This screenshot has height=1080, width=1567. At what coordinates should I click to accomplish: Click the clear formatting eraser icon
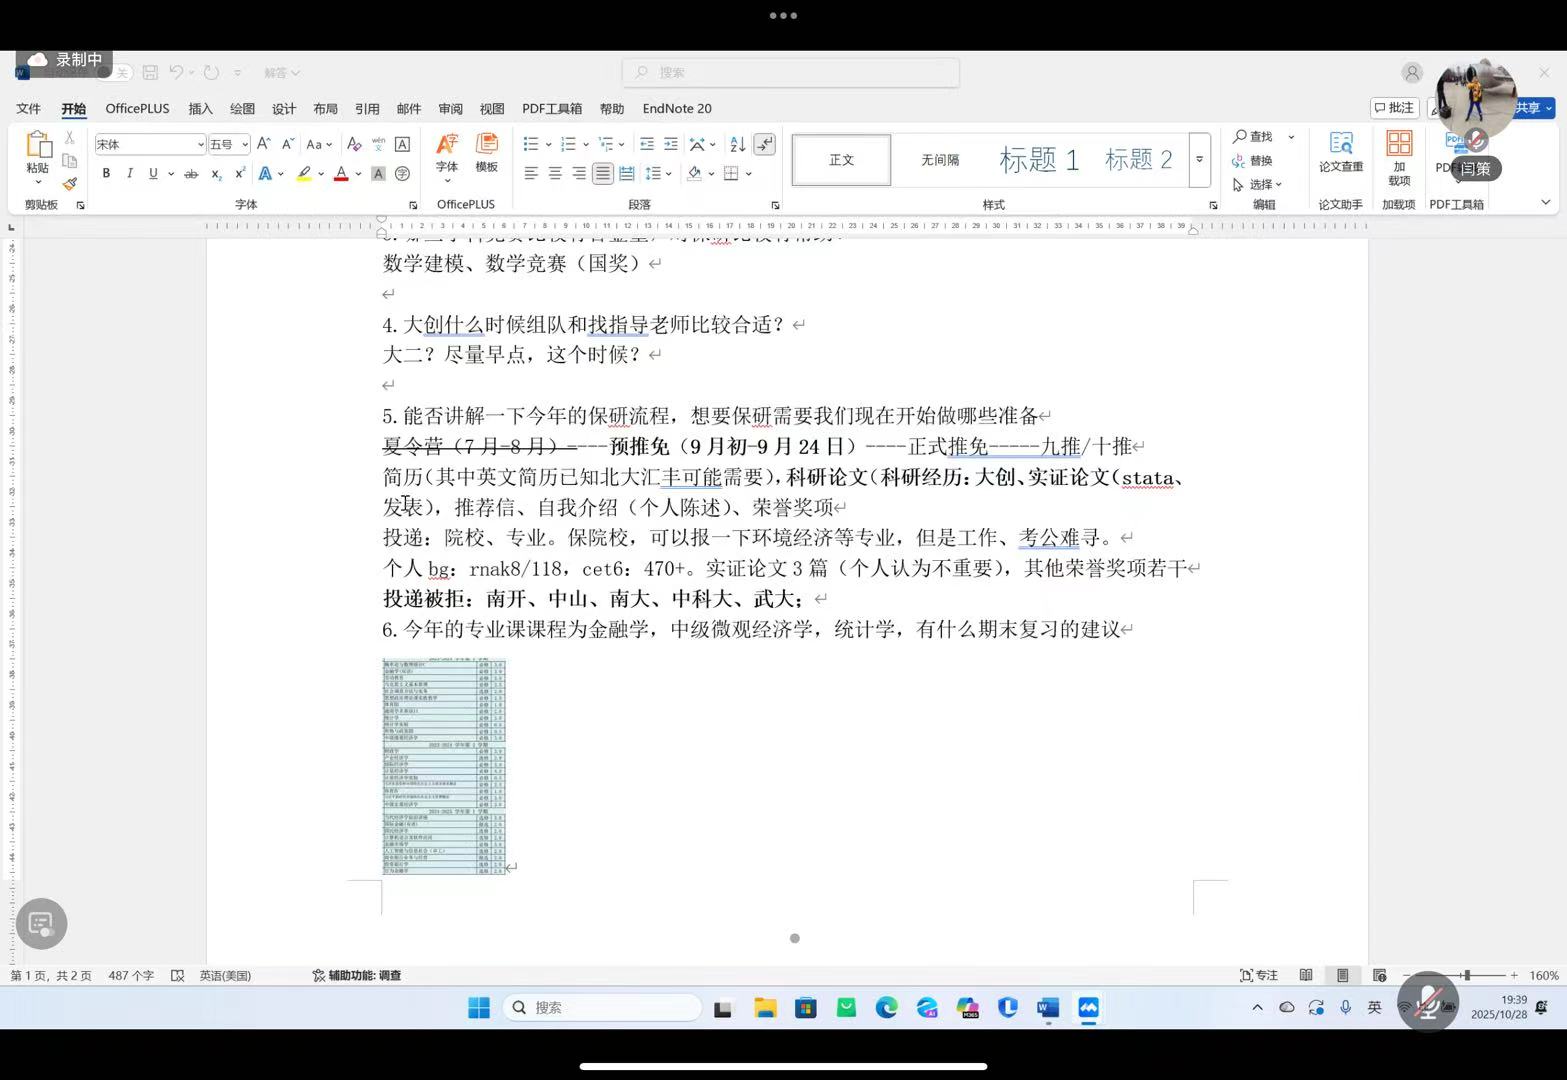click(x=353, y=144)
